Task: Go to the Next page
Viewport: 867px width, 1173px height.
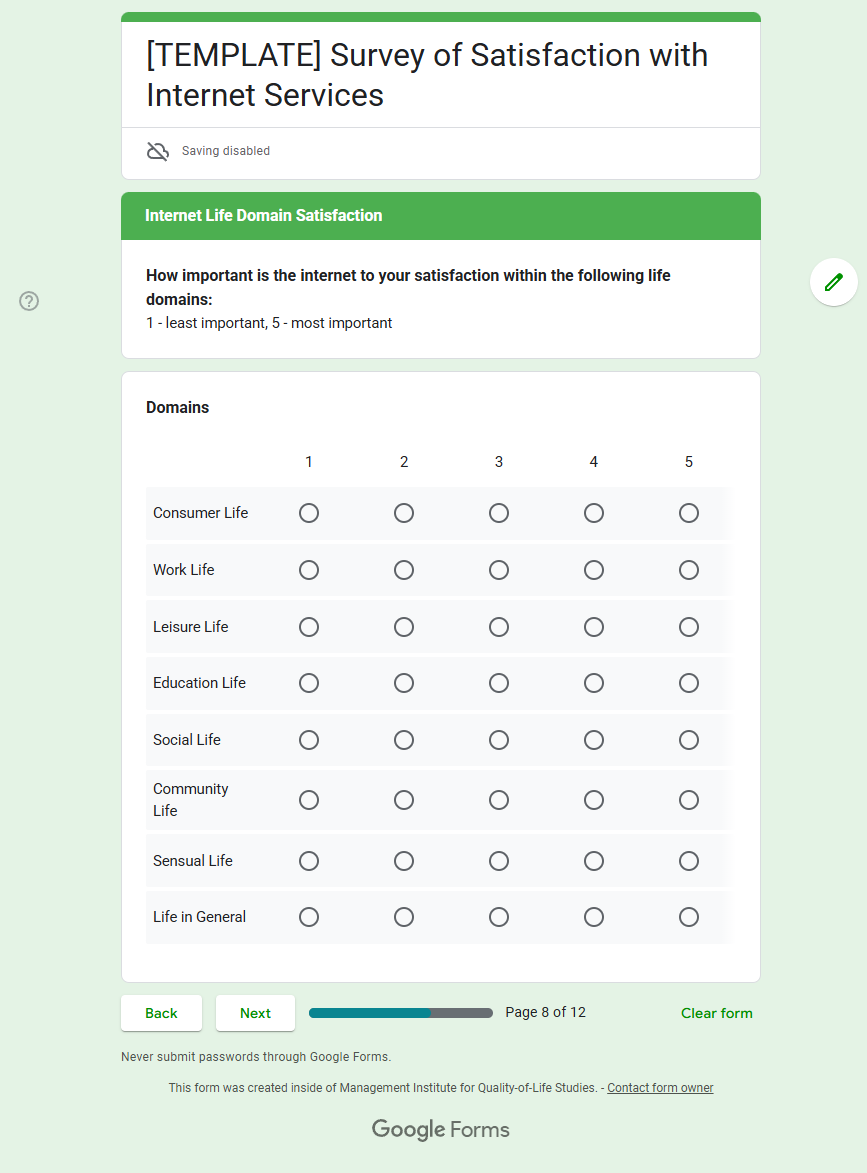Action: [x=255, y=1013]
